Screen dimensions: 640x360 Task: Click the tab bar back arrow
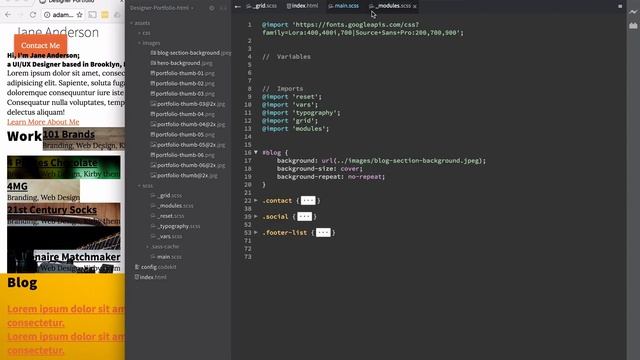click(x=238, y=7)
